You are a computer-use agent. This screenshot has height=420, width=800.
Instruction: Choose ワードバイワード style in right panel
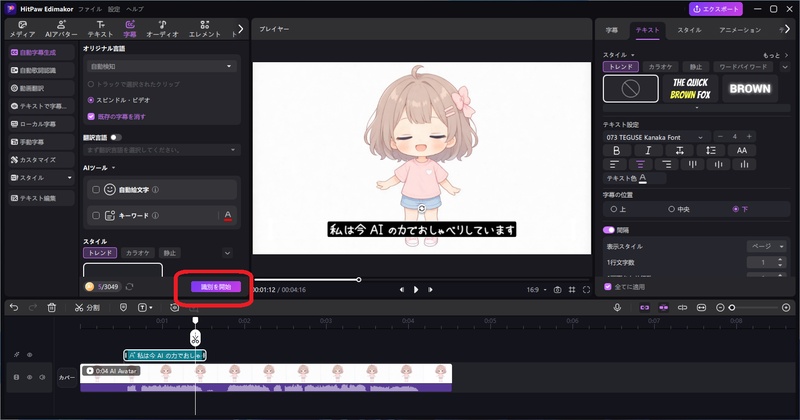point(743,67)
